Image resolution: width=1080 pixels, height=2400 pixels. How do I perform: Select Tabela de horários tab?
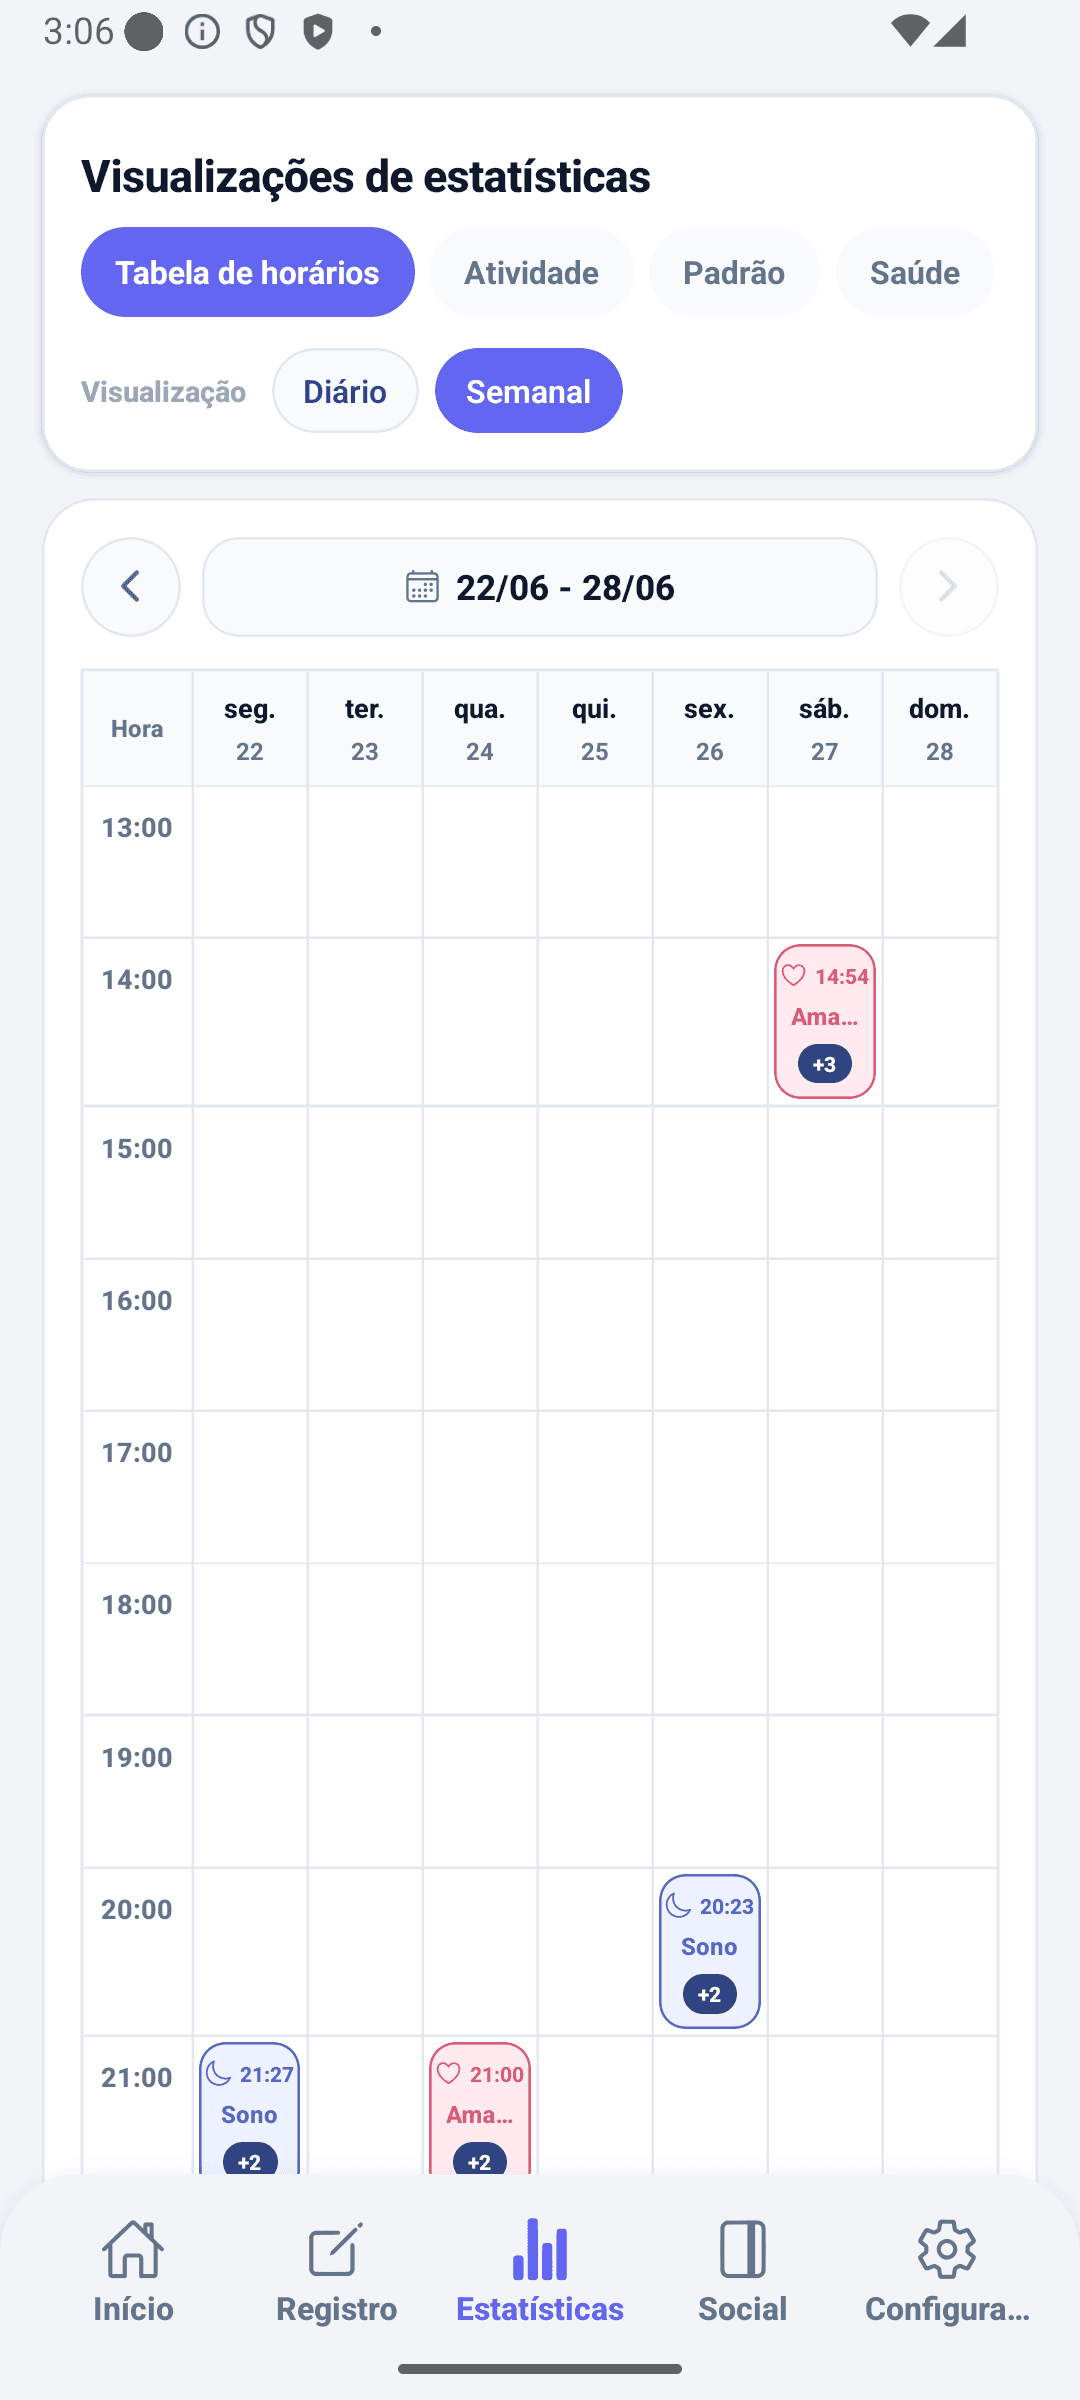[248, 272]
